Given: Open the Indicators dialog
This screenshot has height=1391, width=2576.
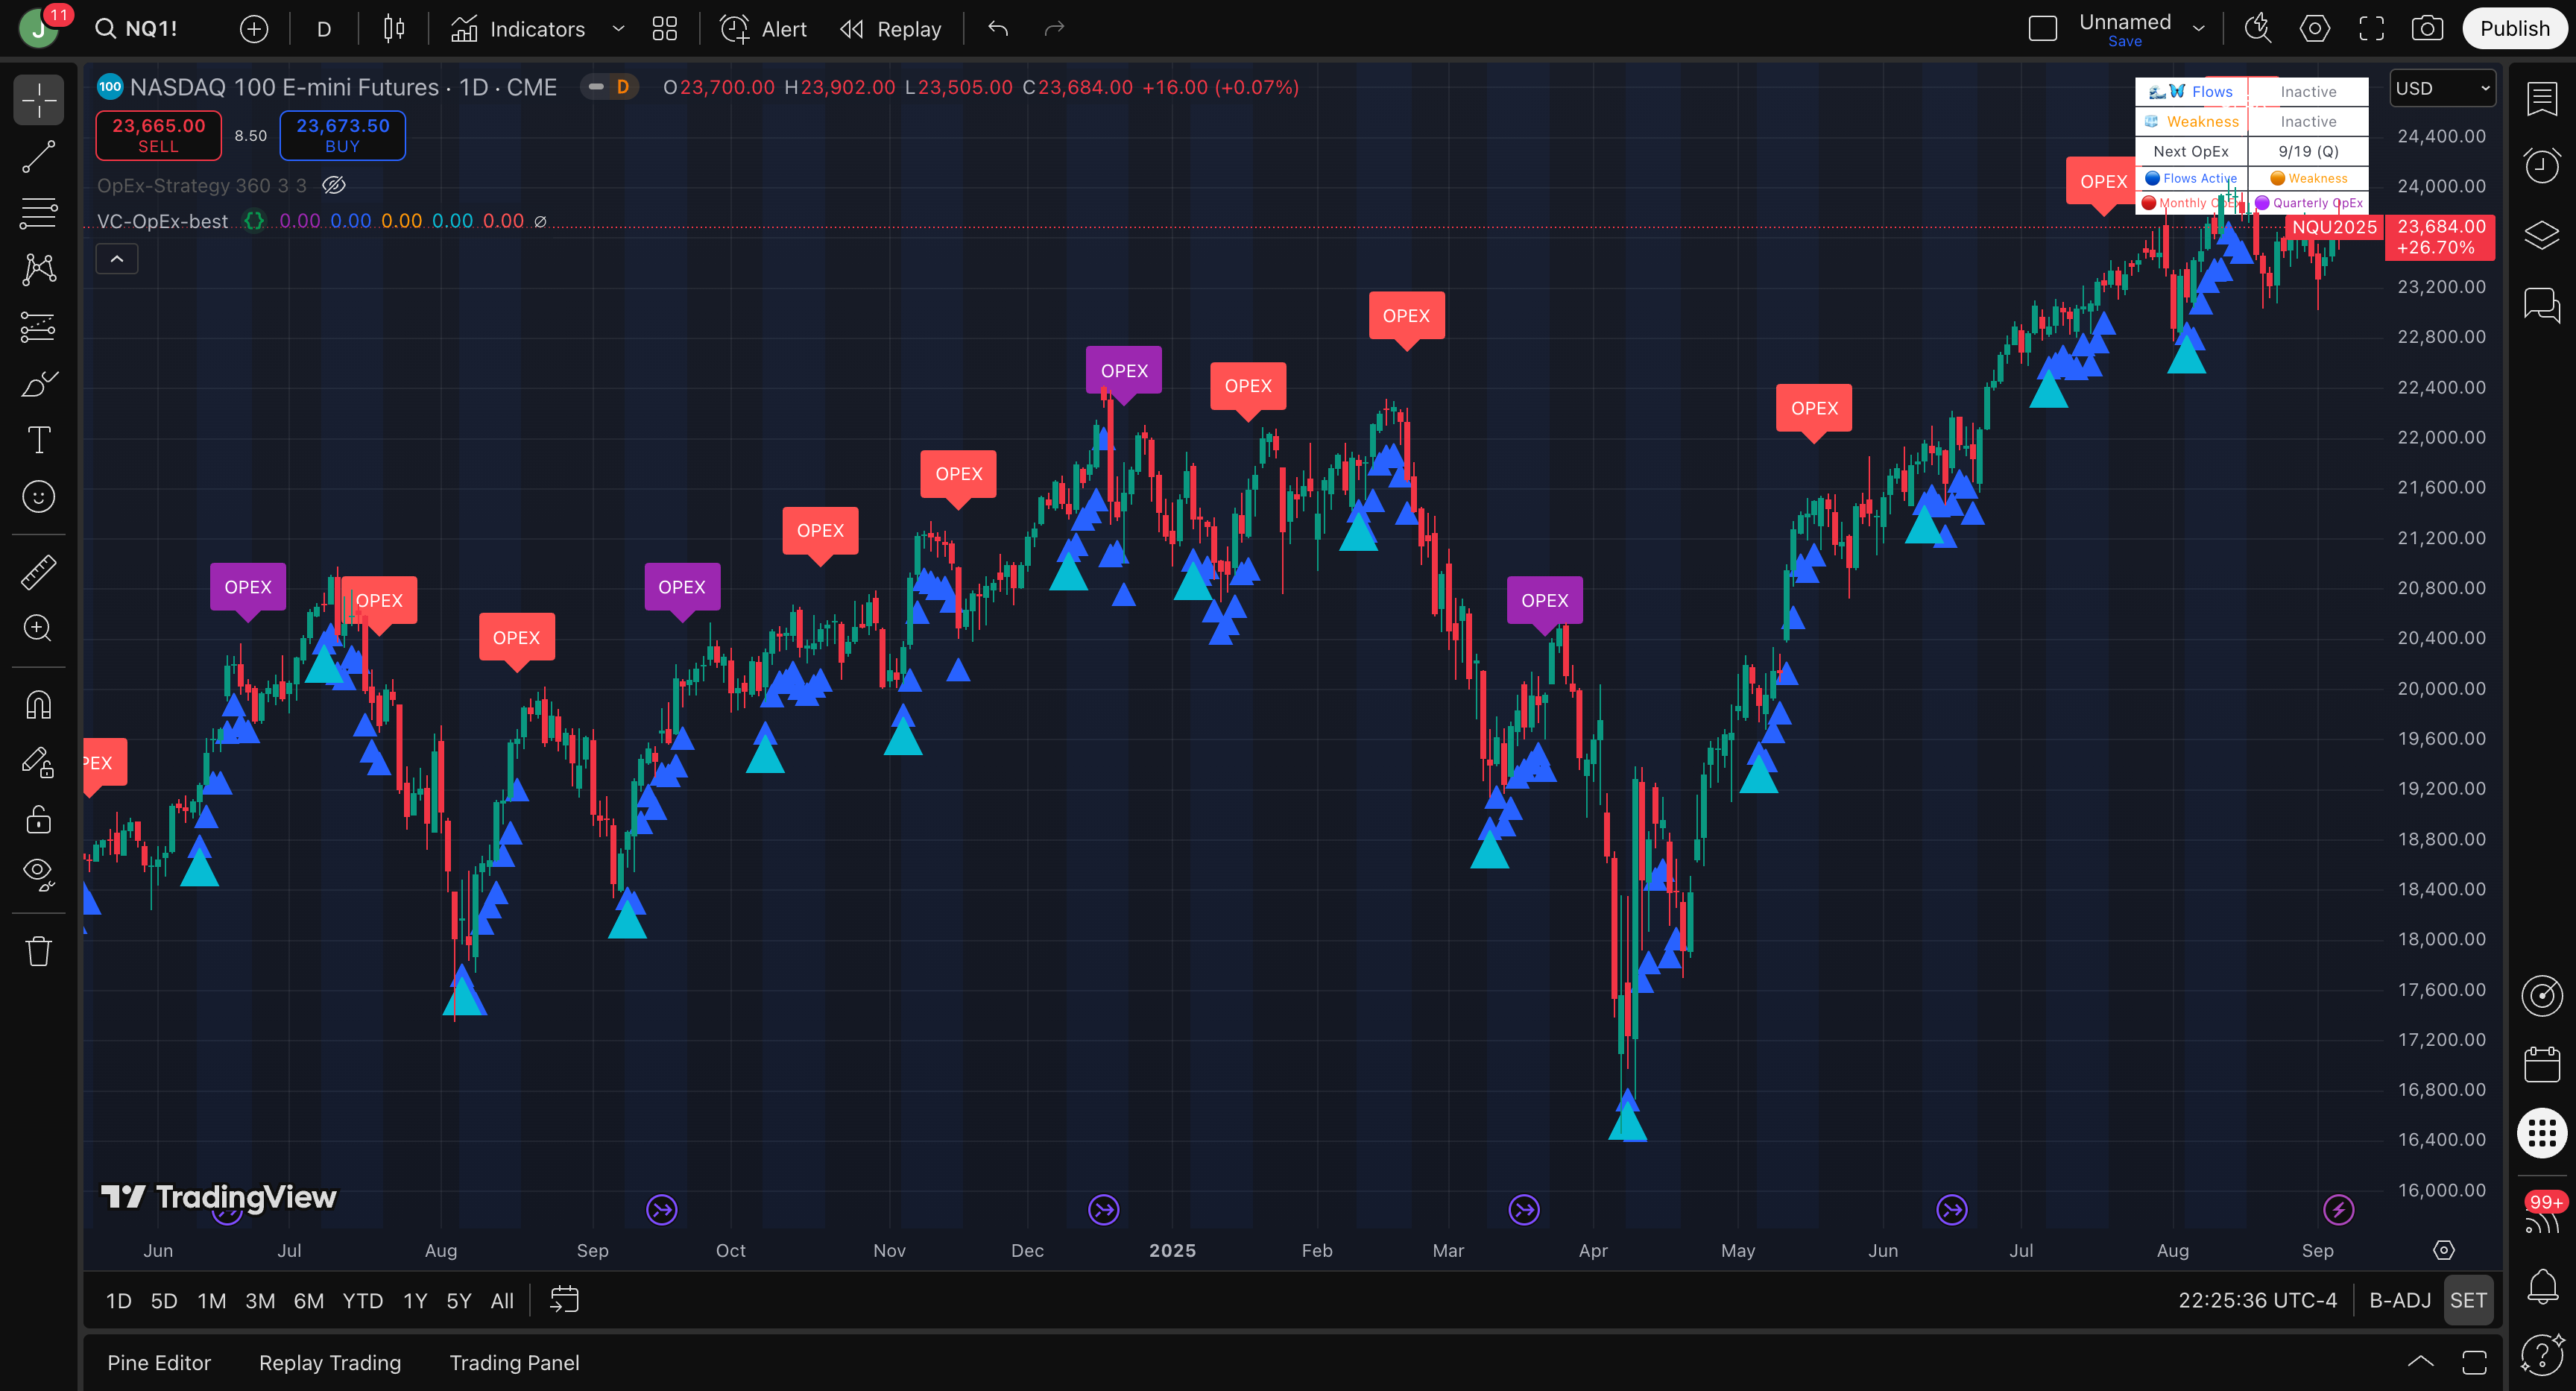Looking at the screenshot, I should point(518,29).
